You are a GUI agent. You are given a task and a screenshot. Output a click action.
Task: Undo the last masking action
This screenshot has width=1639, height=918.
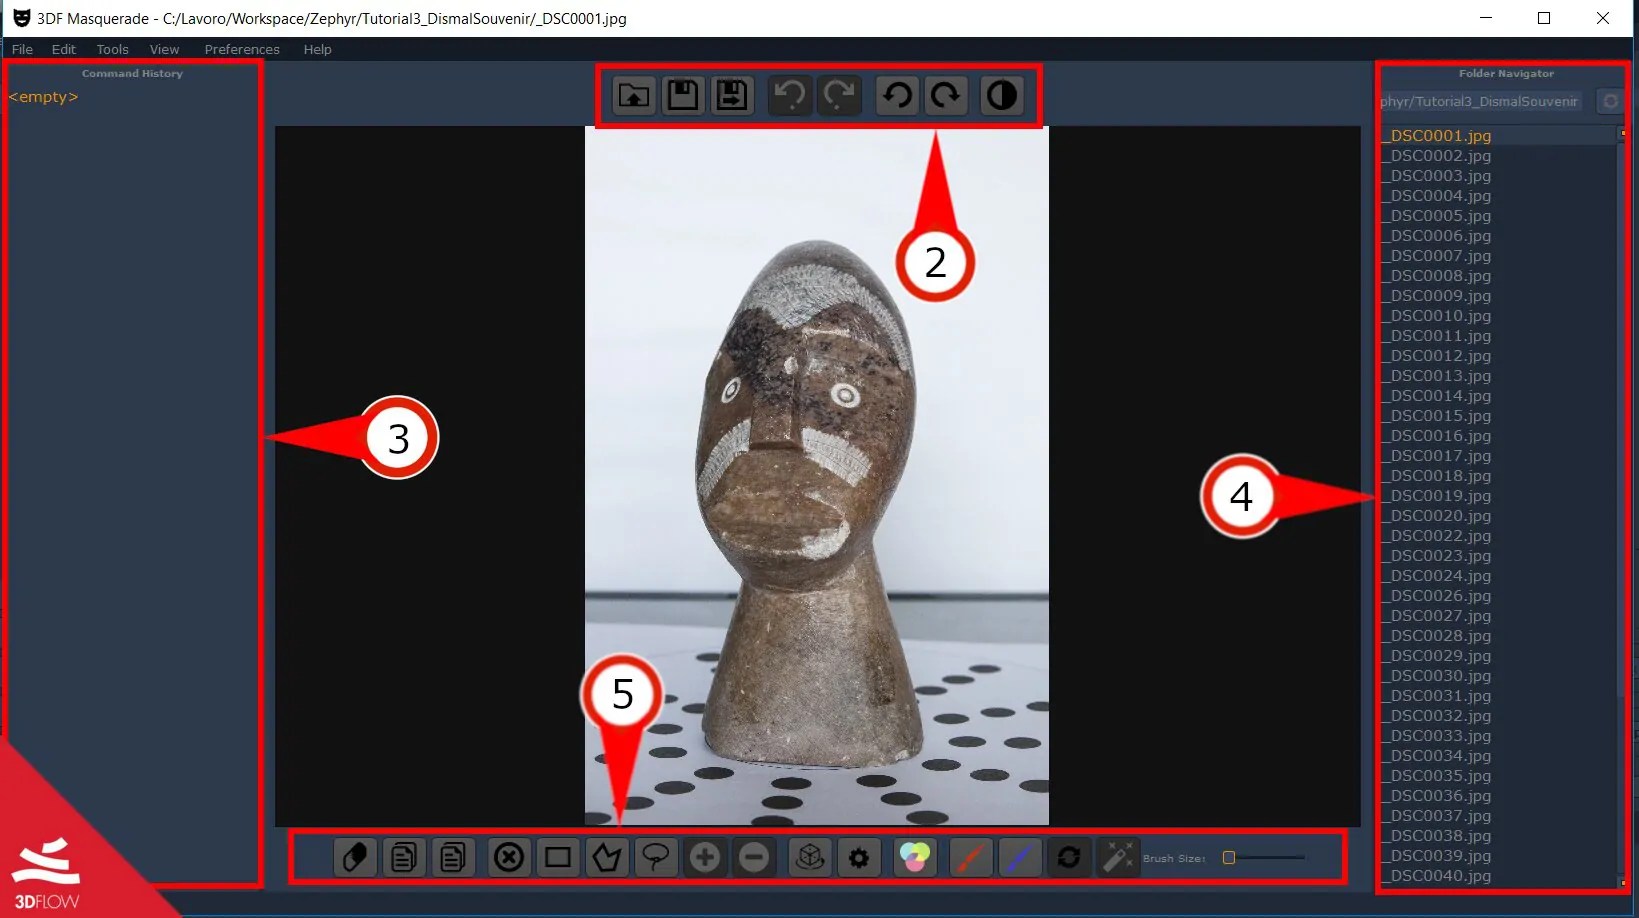click(x=789, y=95)
